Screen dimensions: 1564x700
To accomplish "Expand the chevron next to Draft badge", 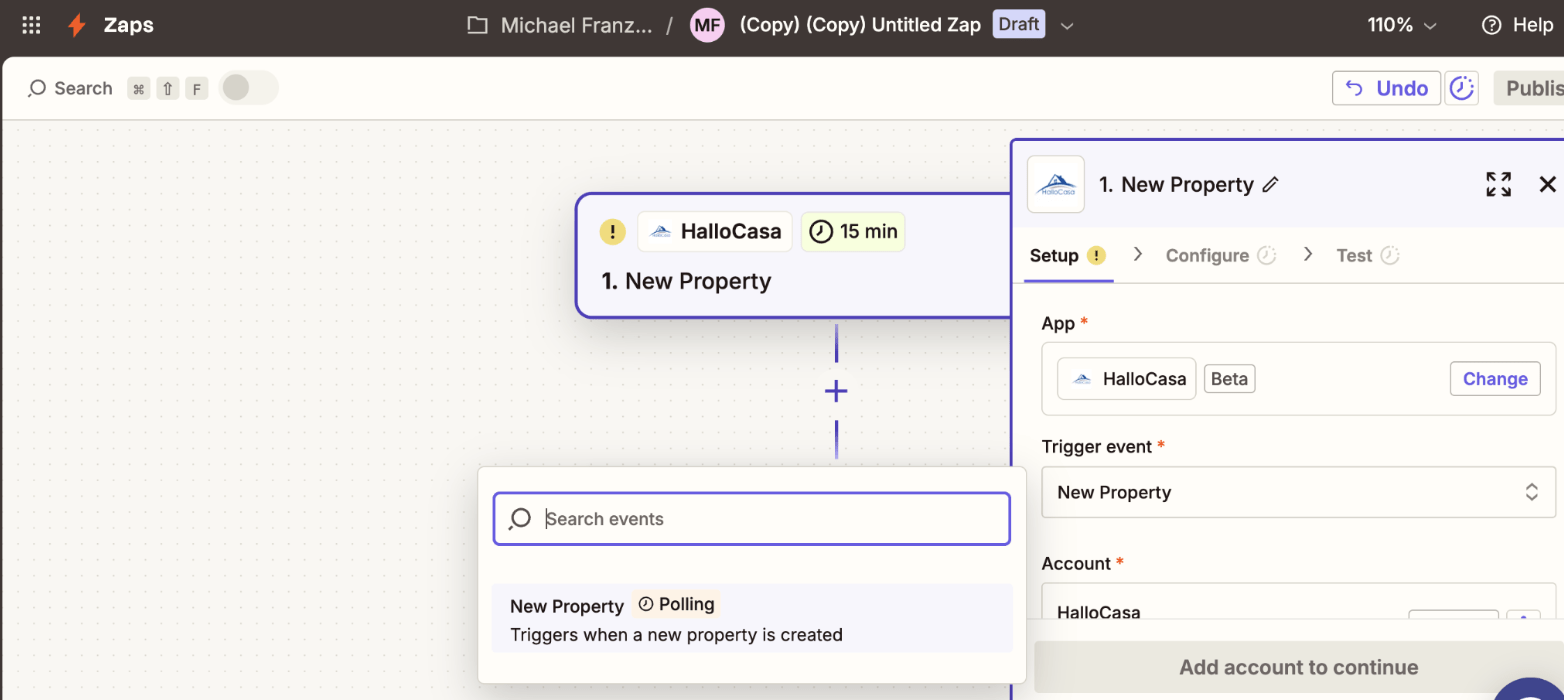I will (x=1067, y=26).
